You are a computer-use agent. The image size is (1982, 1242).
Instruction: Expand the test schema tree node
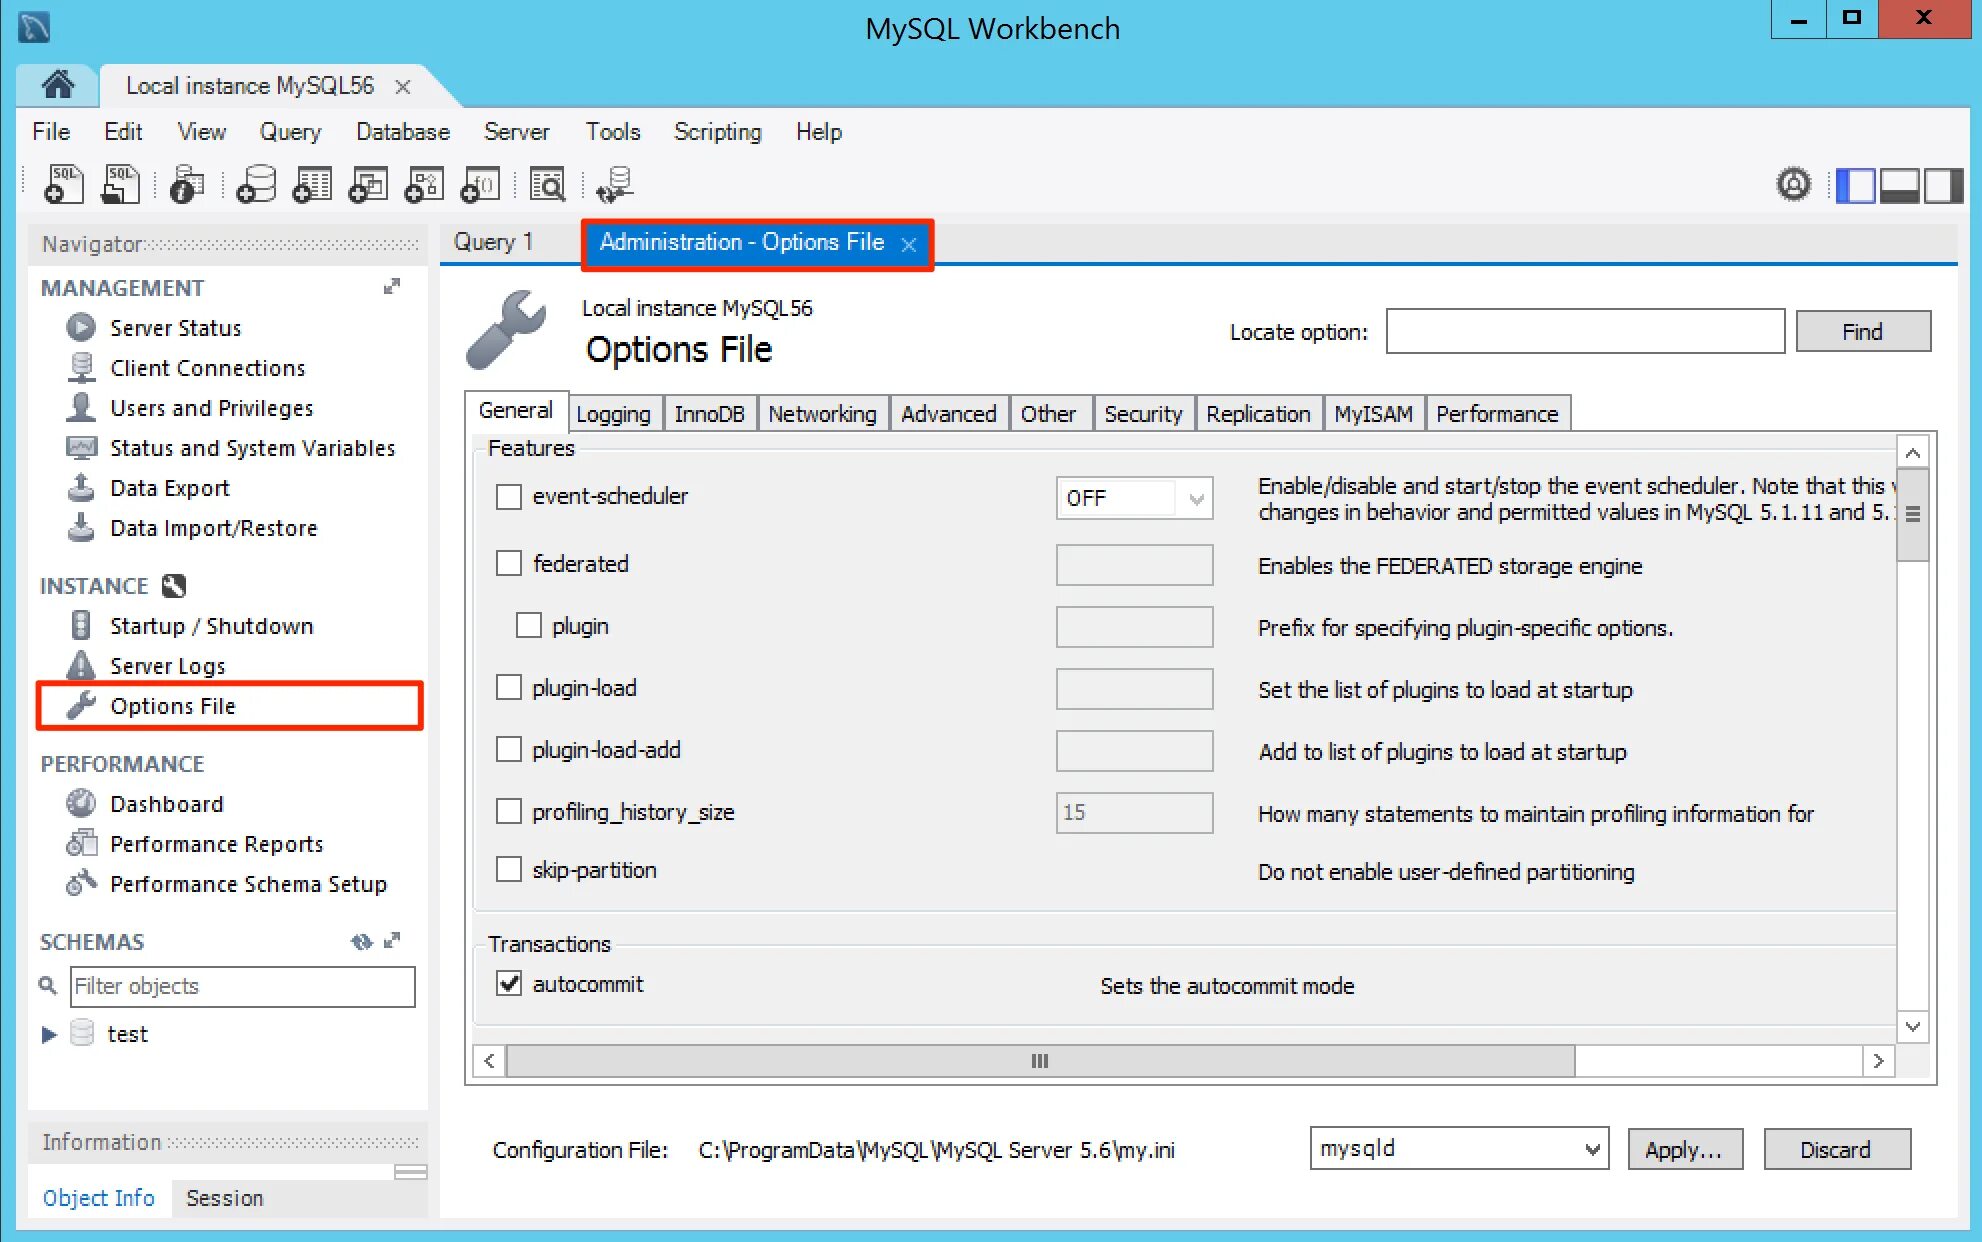coord(49,1034)
